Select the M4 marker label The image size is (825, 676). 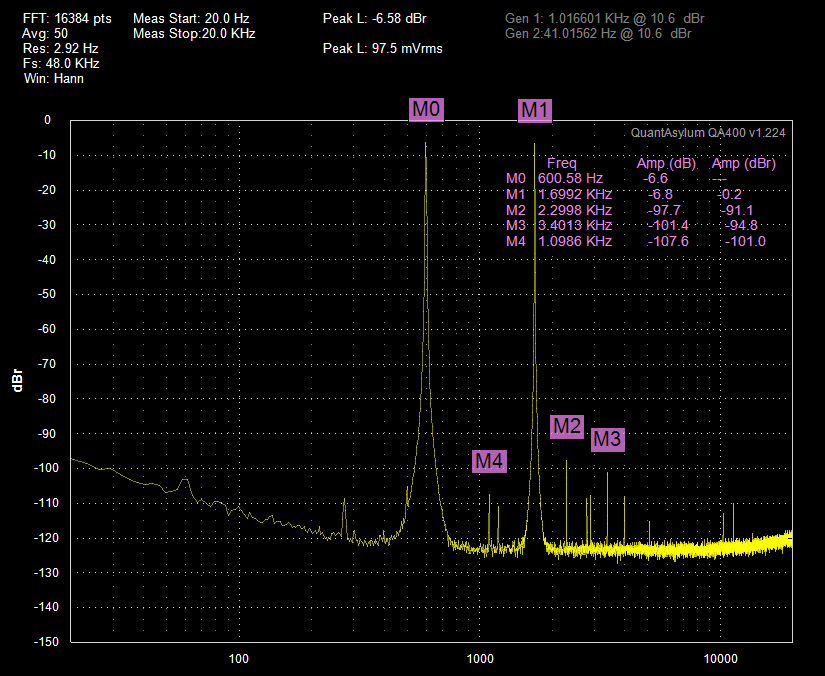(489, 461)
